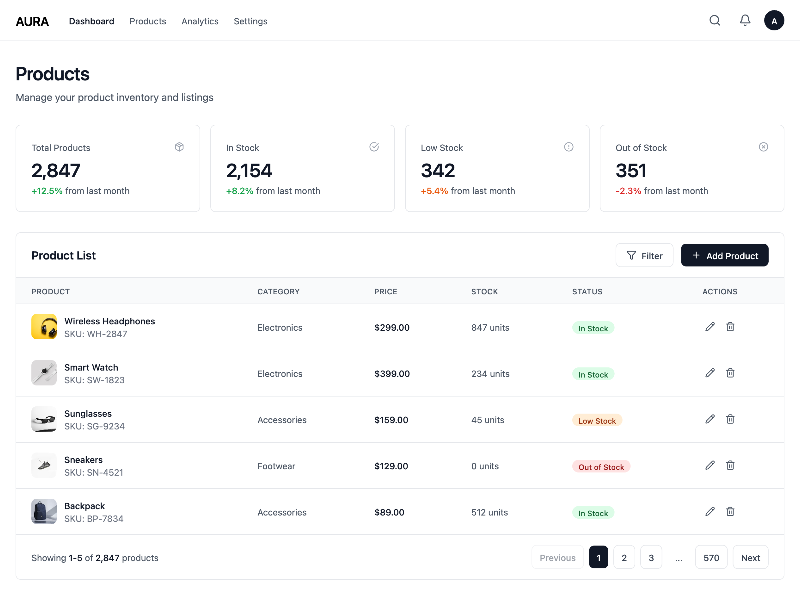Switch to the Analytics tab

pyautogui.click(x=200, y=21)
